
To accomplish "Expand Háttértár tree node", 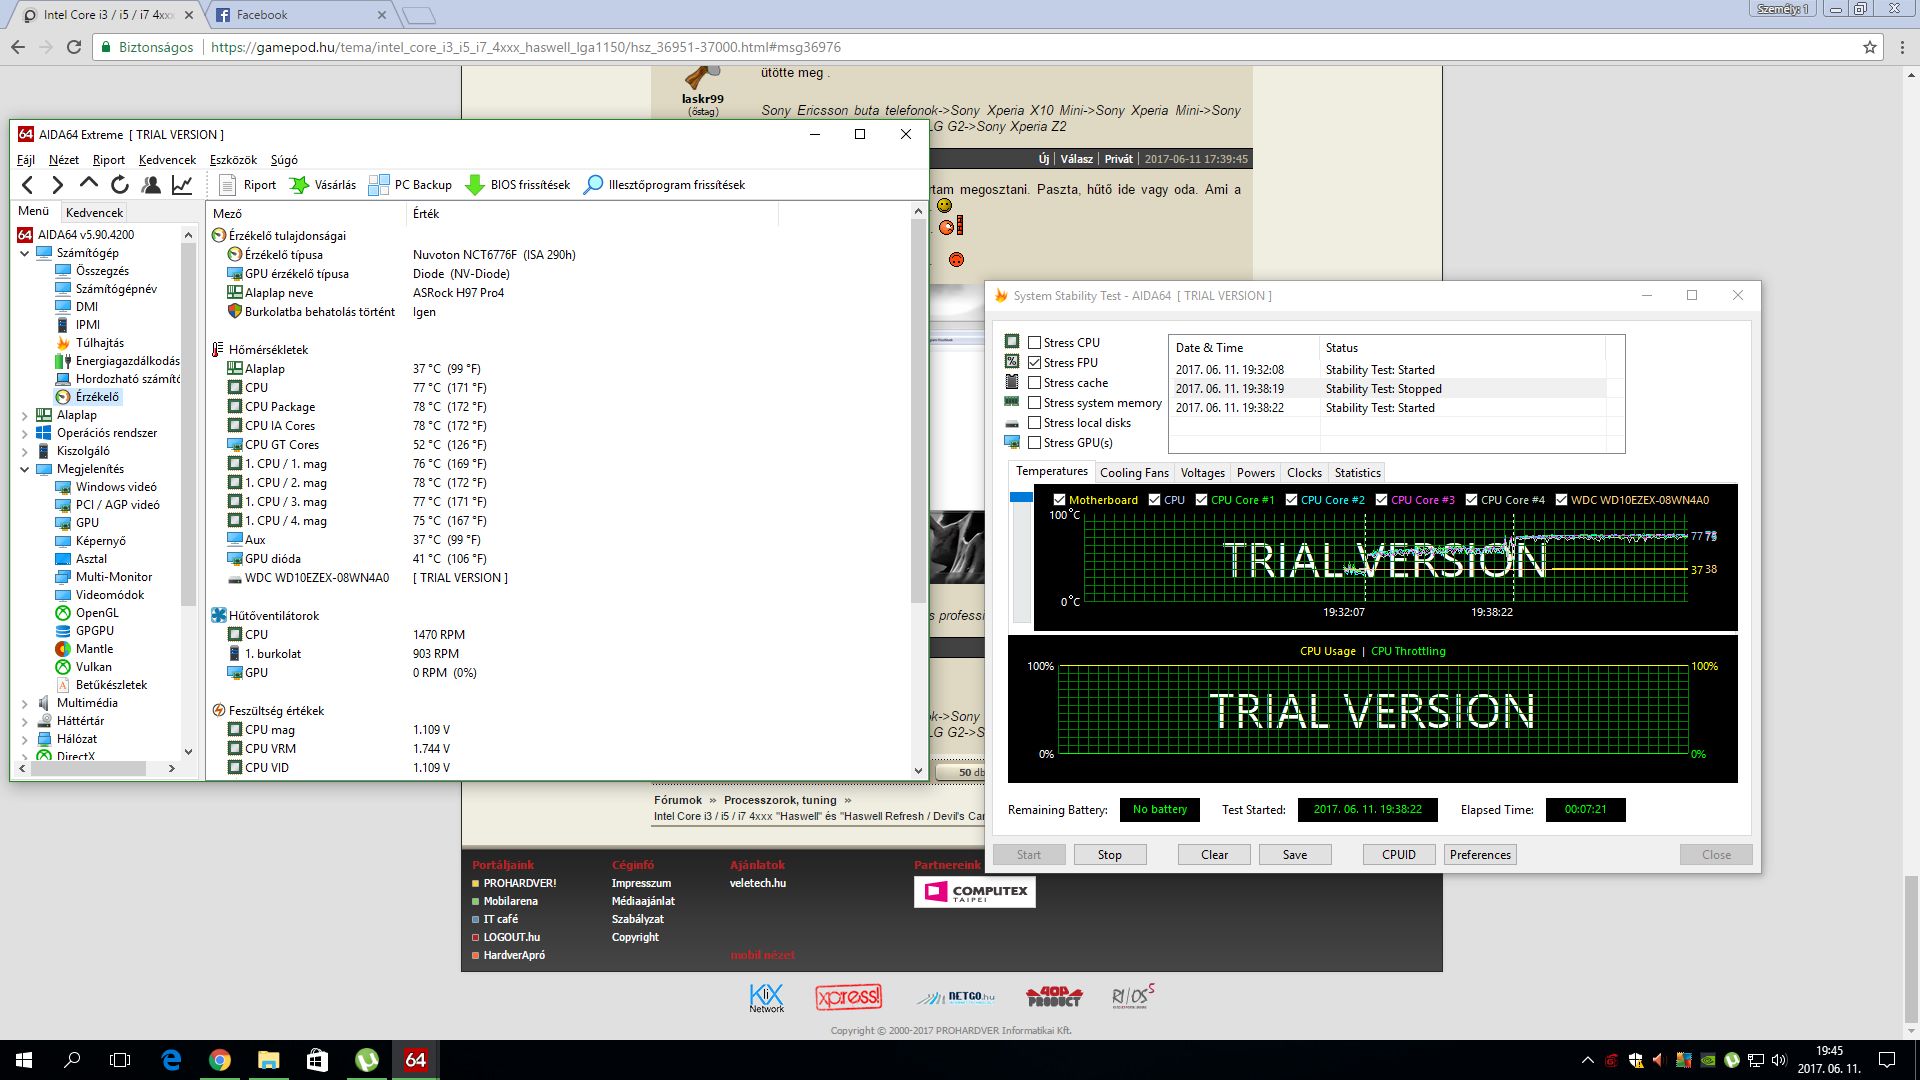I will 25,722.
